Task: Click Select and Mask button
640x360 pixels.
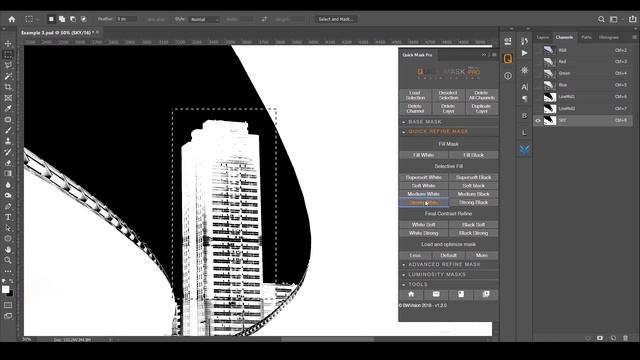Action: pyautogui.click(x=336, y=19)
